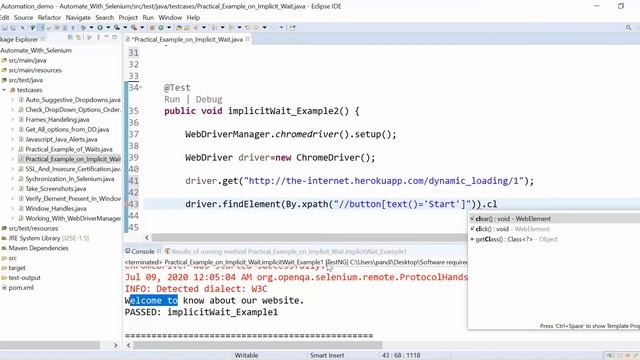Screen dimensions: 640x360
Task: Click the Pin Editor toolbar icon
Action: pos(292,28)
